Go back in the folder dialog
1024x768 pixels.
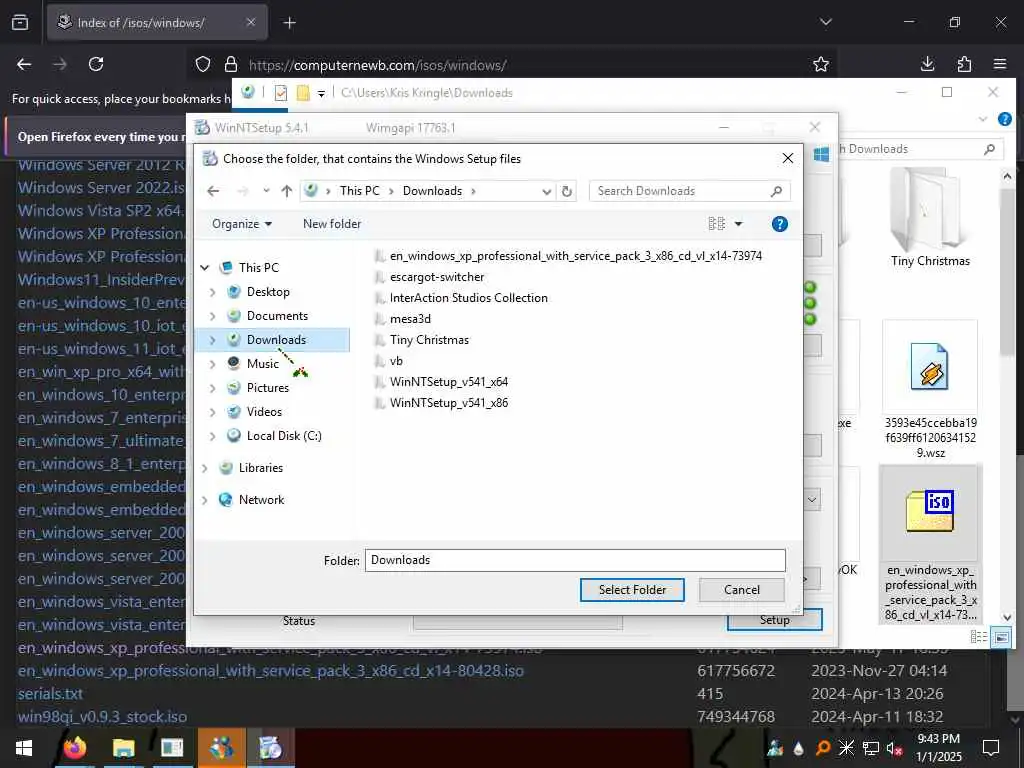pos(213,191)
